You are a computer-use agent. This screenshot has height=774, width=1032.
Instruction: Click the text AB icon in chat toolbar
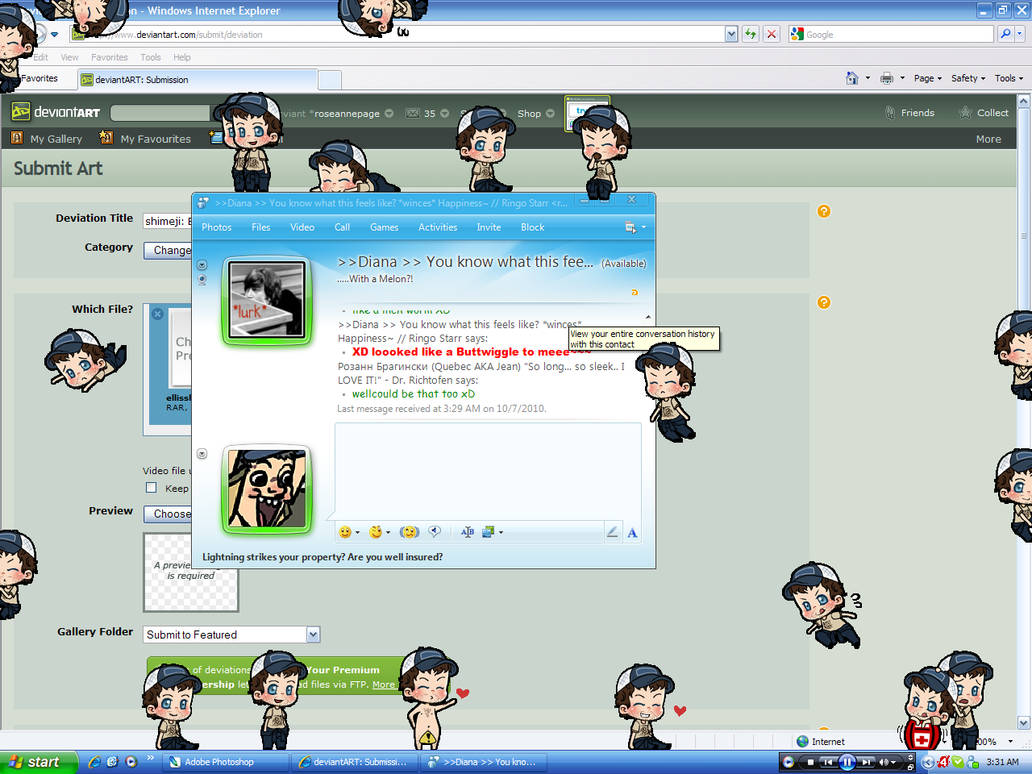(x=467, y=532)
